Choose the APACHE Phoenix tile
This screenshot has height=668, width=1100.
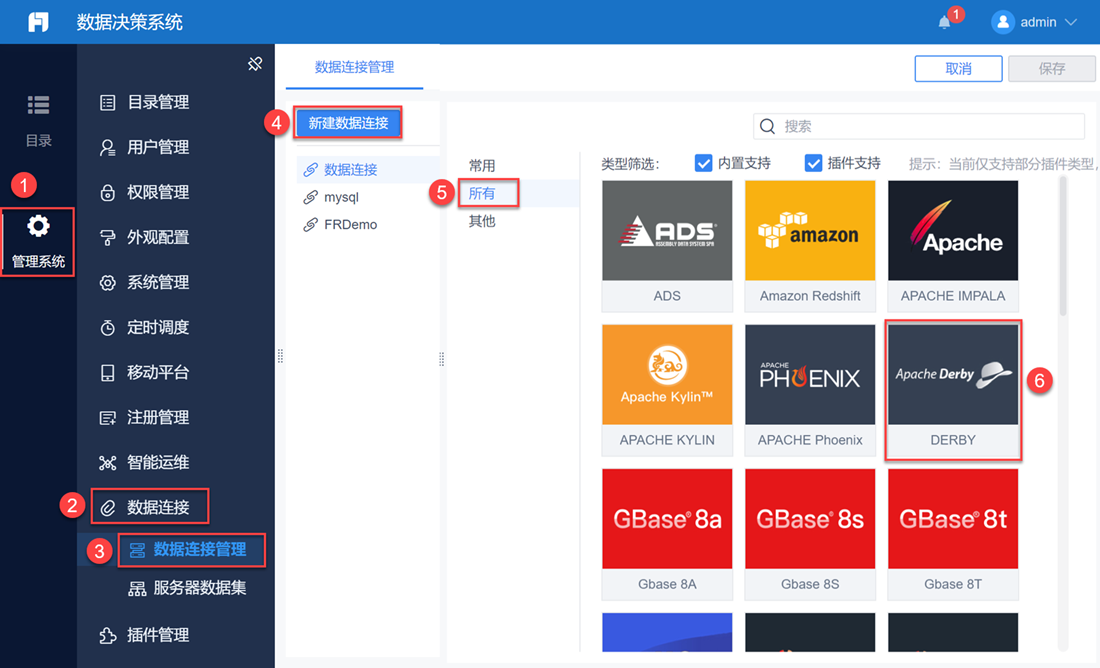(x=810, y=389)
